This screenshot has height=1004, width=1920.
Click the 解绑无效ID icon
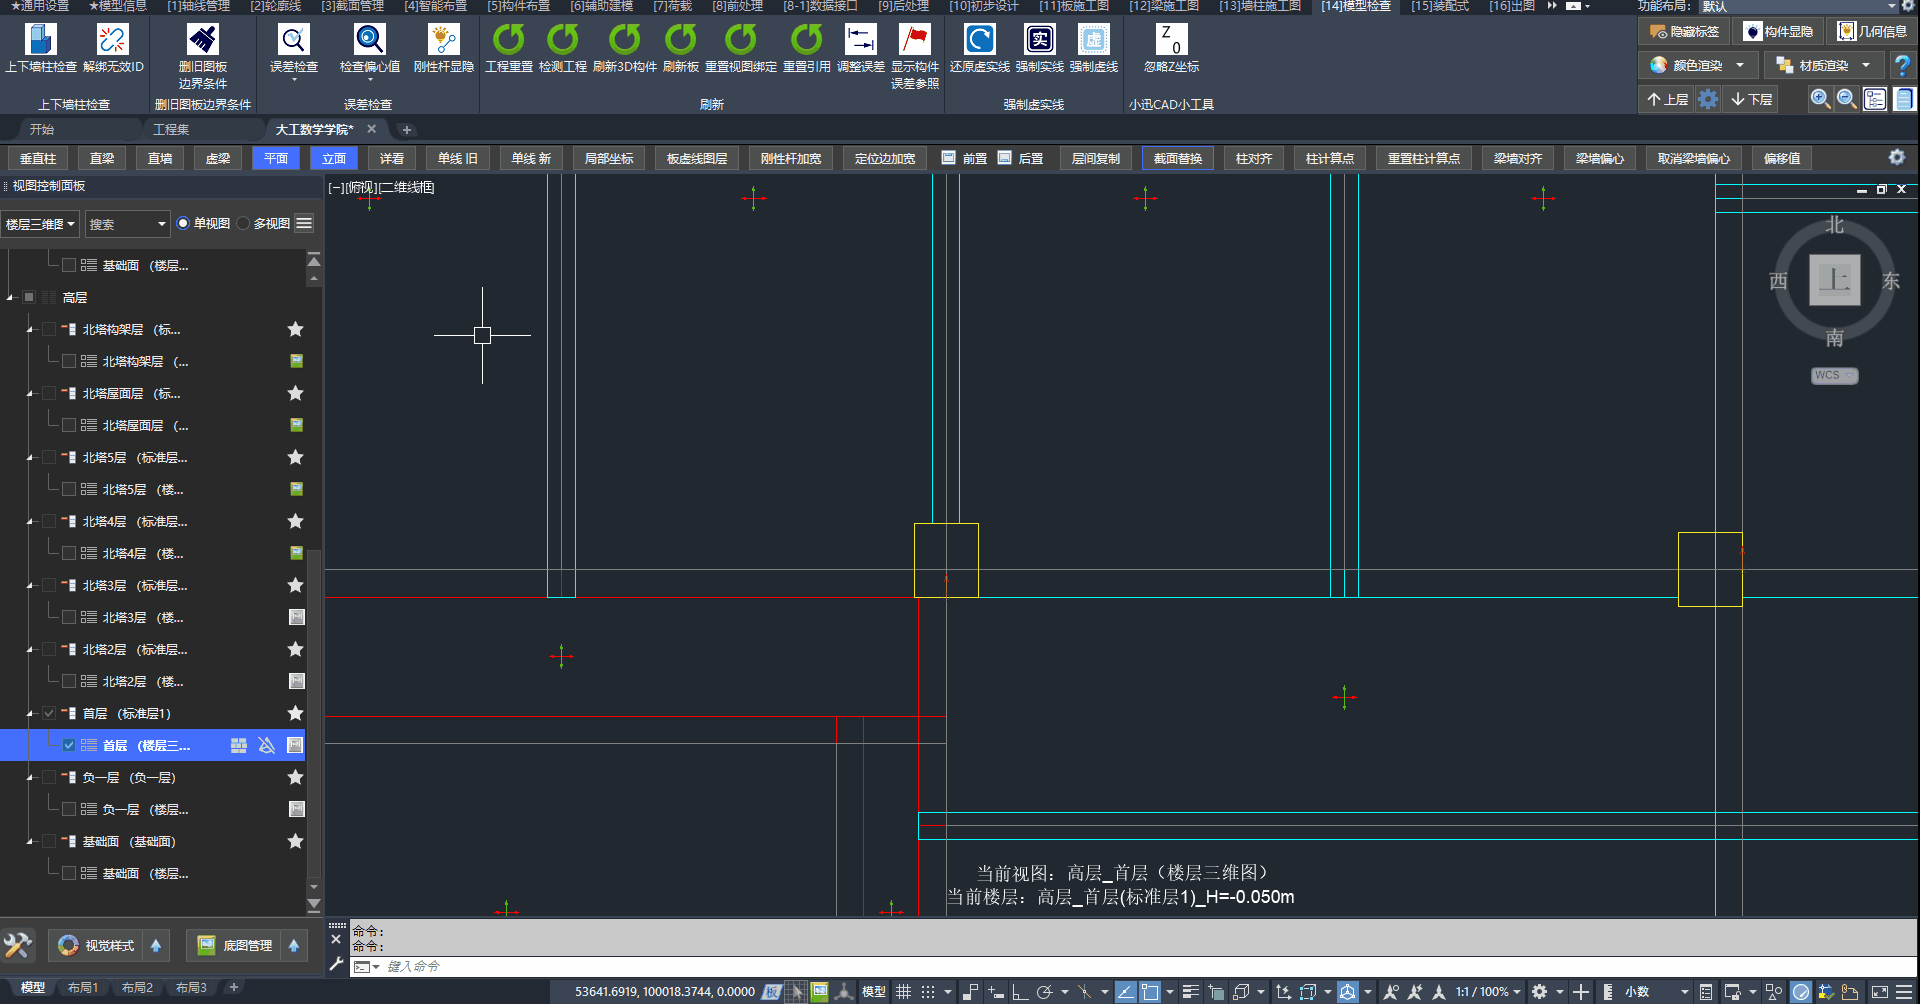(113, 40)
